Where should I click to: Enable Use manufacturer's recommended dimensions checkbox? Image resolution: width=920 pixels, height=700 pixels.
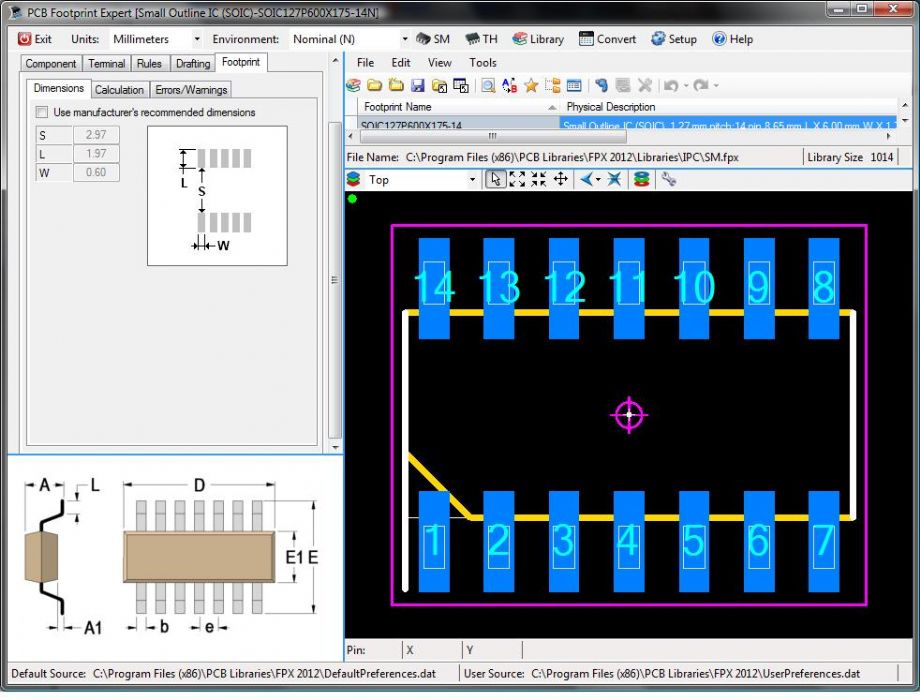pyautogui.click(x=42, y=112)
